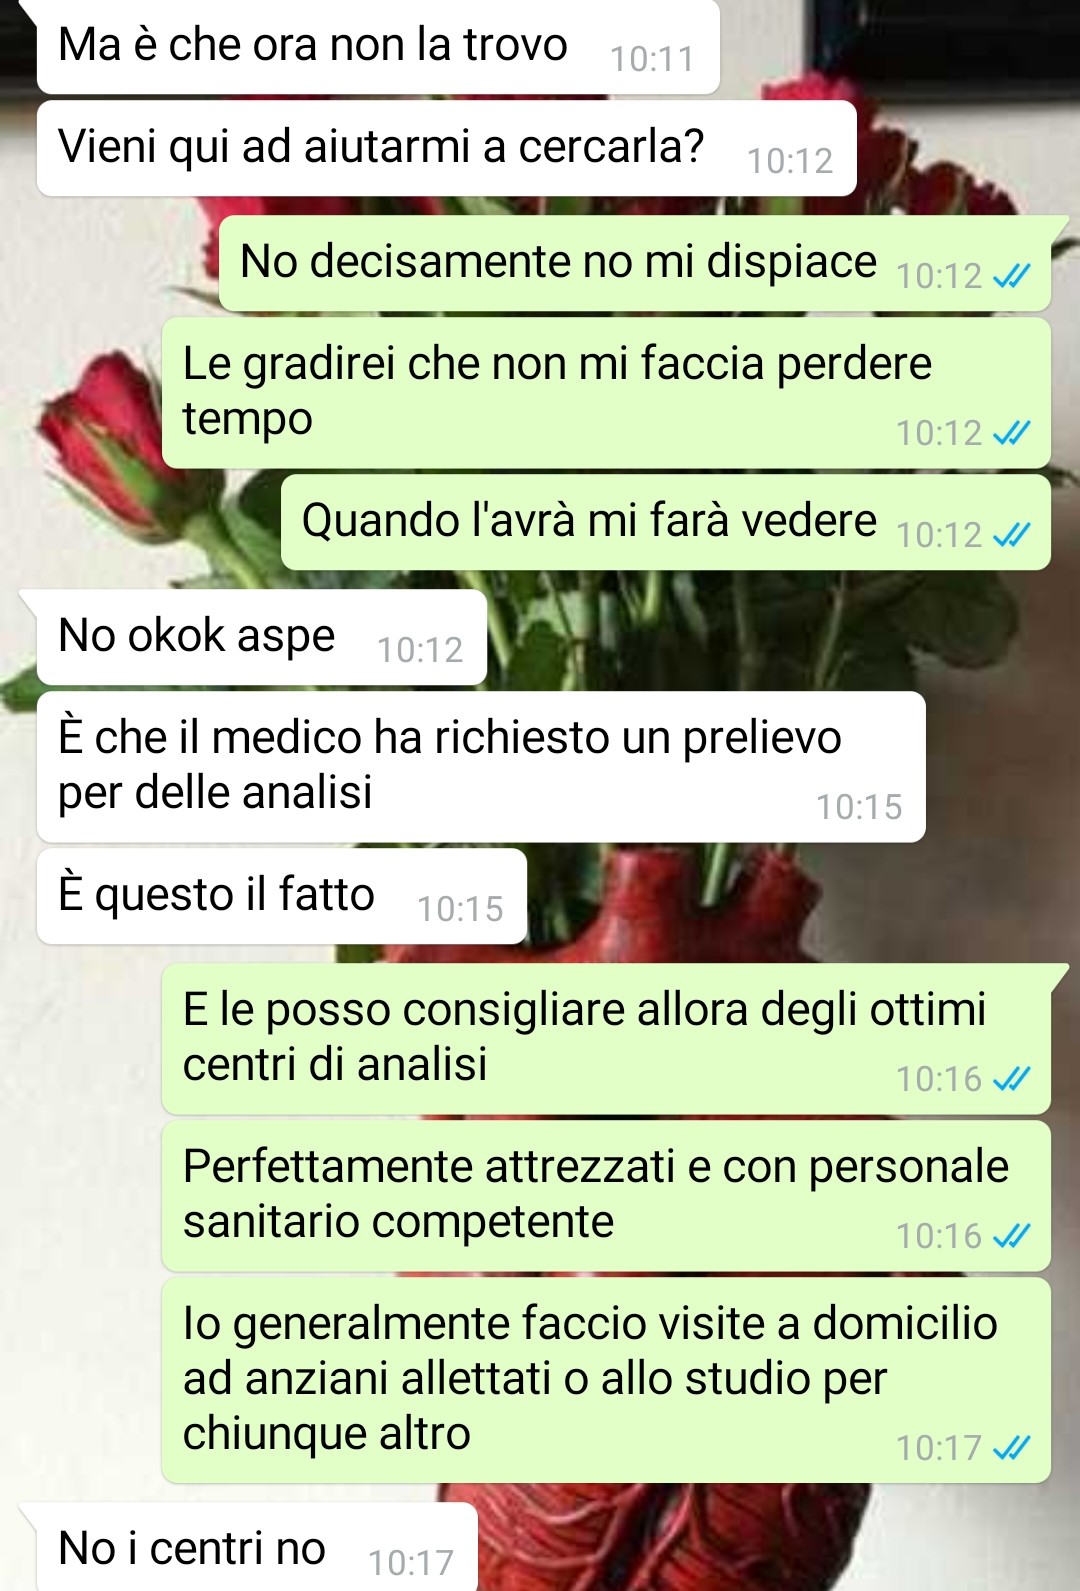Tap the last message 'No i centri no'
This screenshot has width=1080, height=1591.
coord(257,1547)
